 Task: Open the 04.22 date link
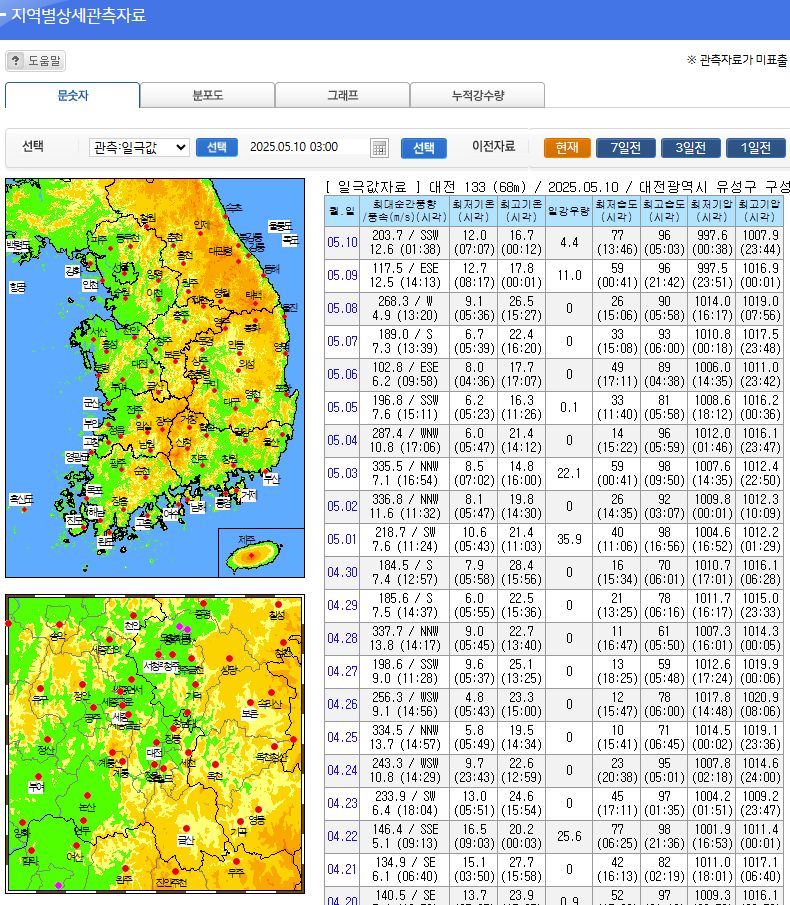click(x=342, y=836)
